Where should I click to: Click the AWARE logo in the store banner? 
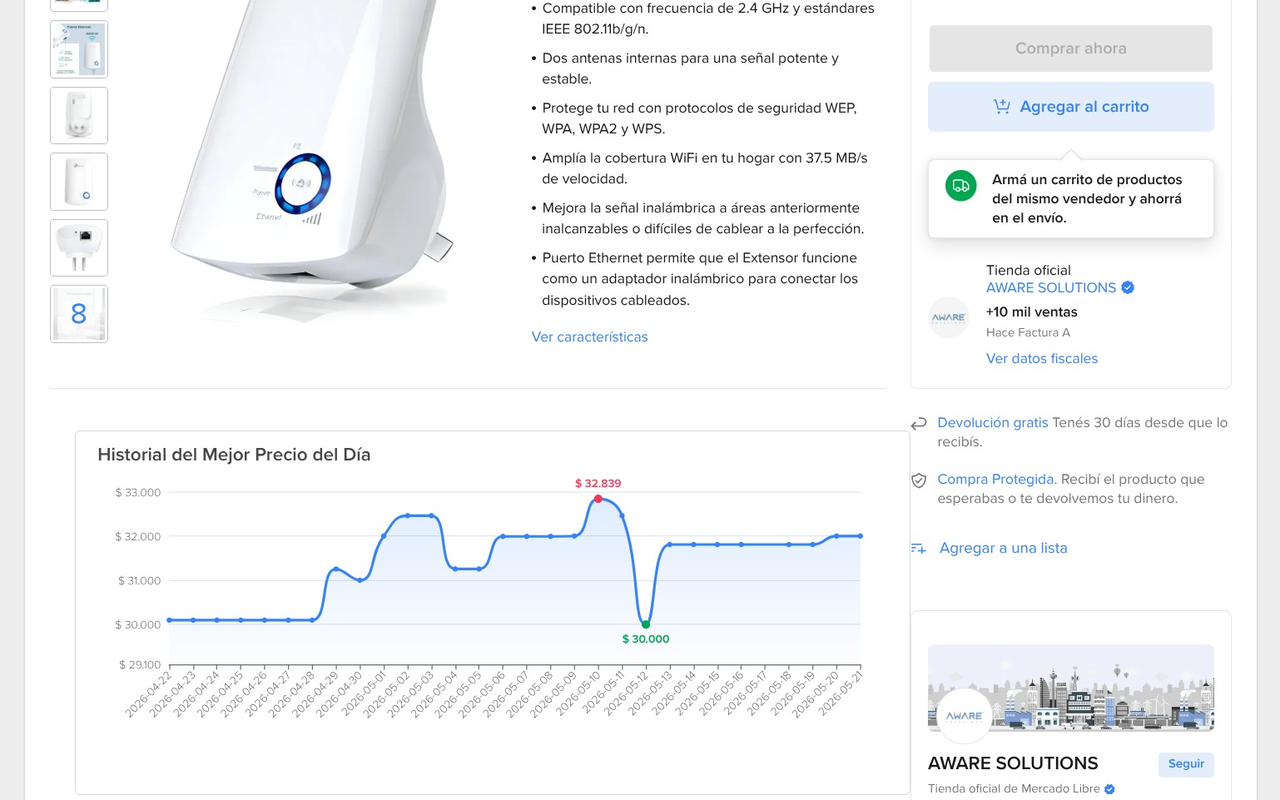pyautogui.click(x=964, y=716)
